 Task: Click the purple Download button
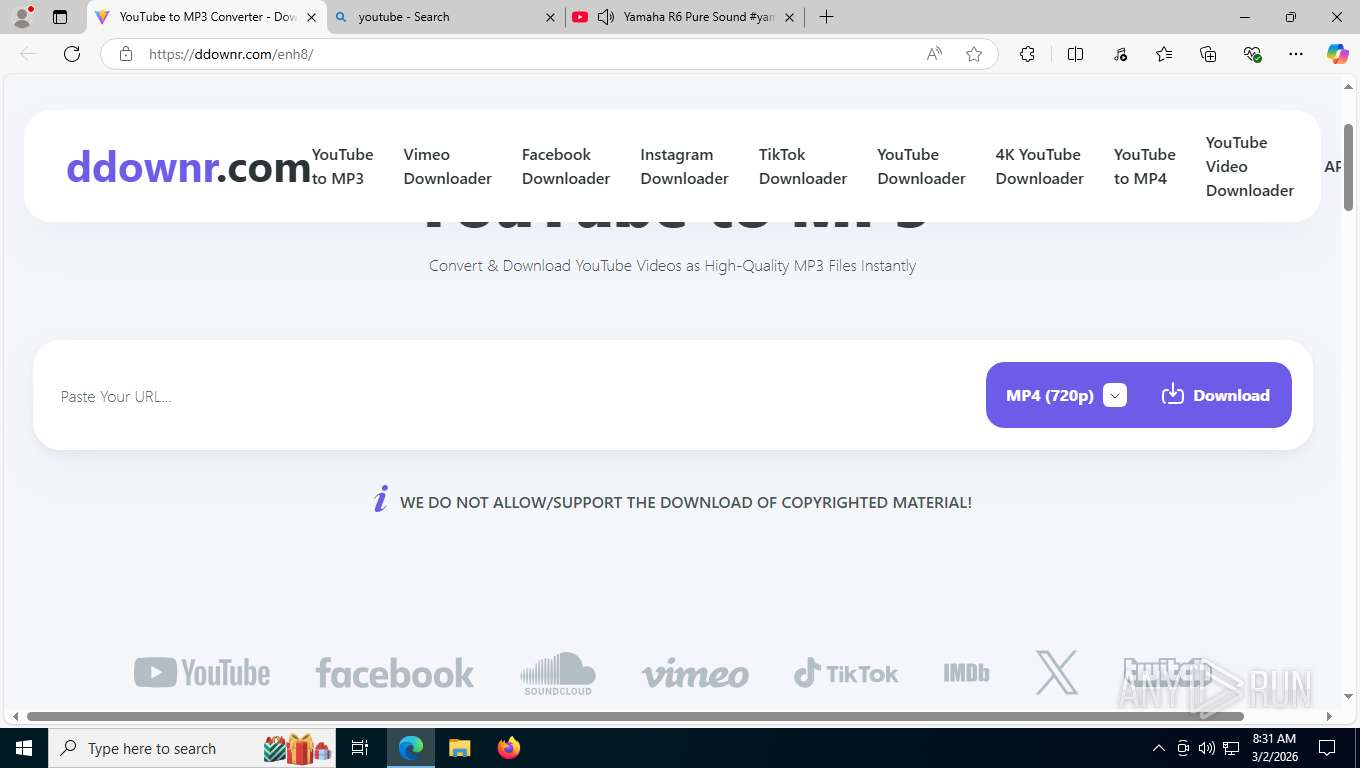(x=1216, y=395)
